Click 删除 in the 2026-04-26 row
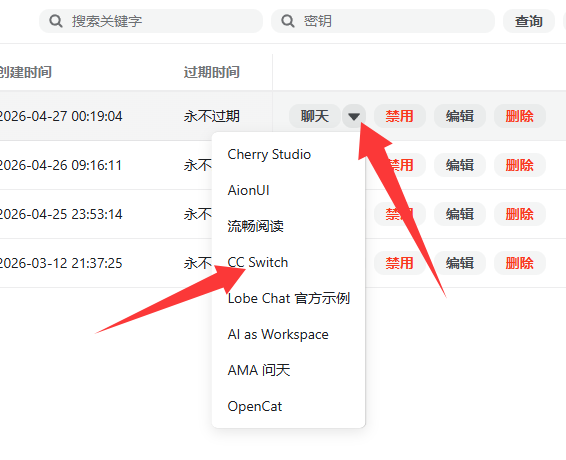This screenshot has height=460, width=566. [519, 165]
